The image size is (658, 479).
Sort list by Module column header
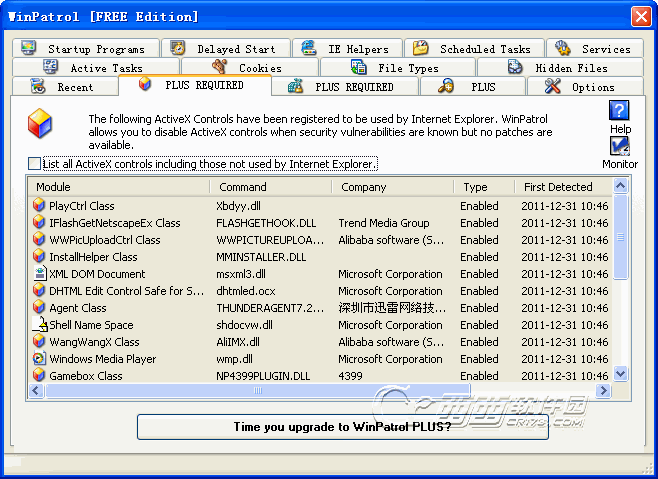coord(119,186)
